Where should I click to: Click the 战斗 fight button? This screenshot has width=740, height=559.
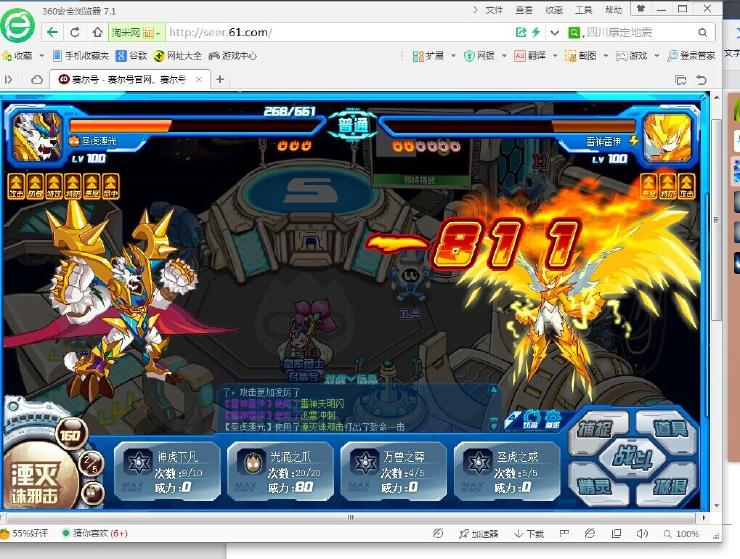(x=632, y=457)
